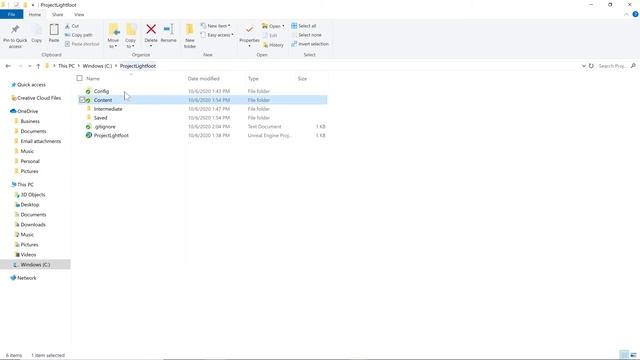Click the Help question mark icon
Image resolution: width=640 pixels, height=360 pixels.
(636, 14)
